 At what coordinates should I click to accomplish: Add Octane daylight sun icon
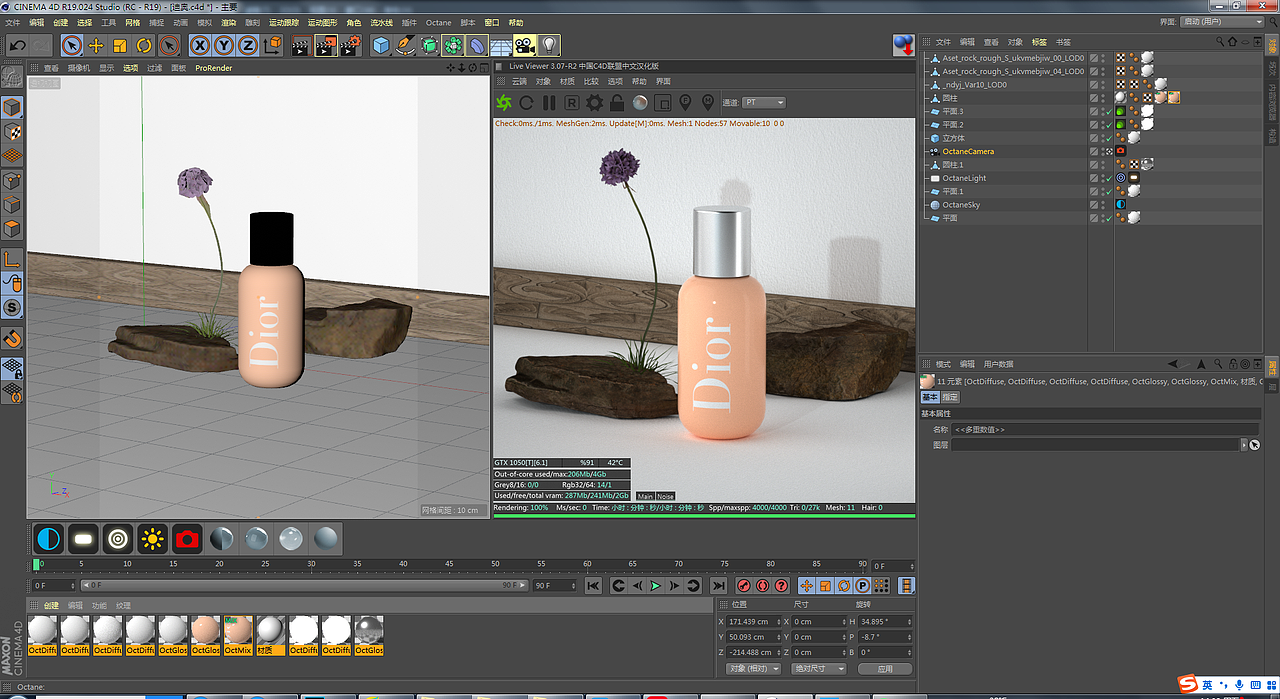tap(152, 540)
